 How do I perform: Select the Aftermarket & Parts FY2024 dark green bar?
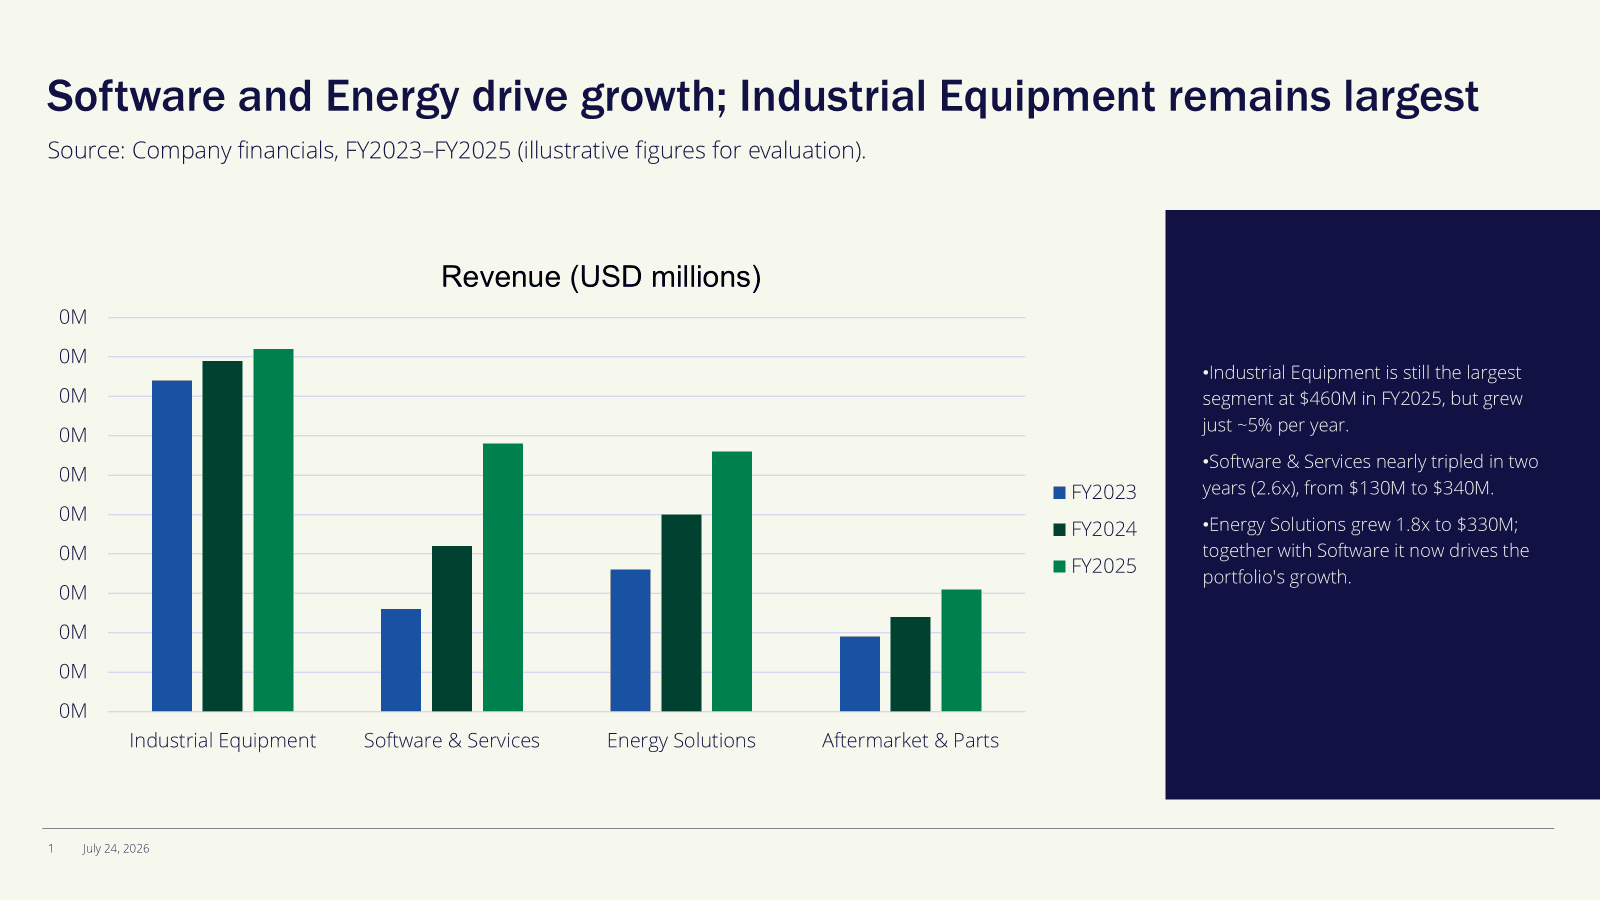click(x=910, y=664)
